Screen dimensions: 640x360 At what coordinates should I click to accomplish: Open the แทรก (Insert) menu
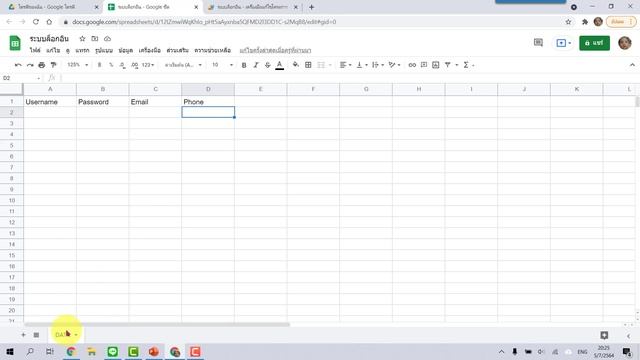pos(82,50)
